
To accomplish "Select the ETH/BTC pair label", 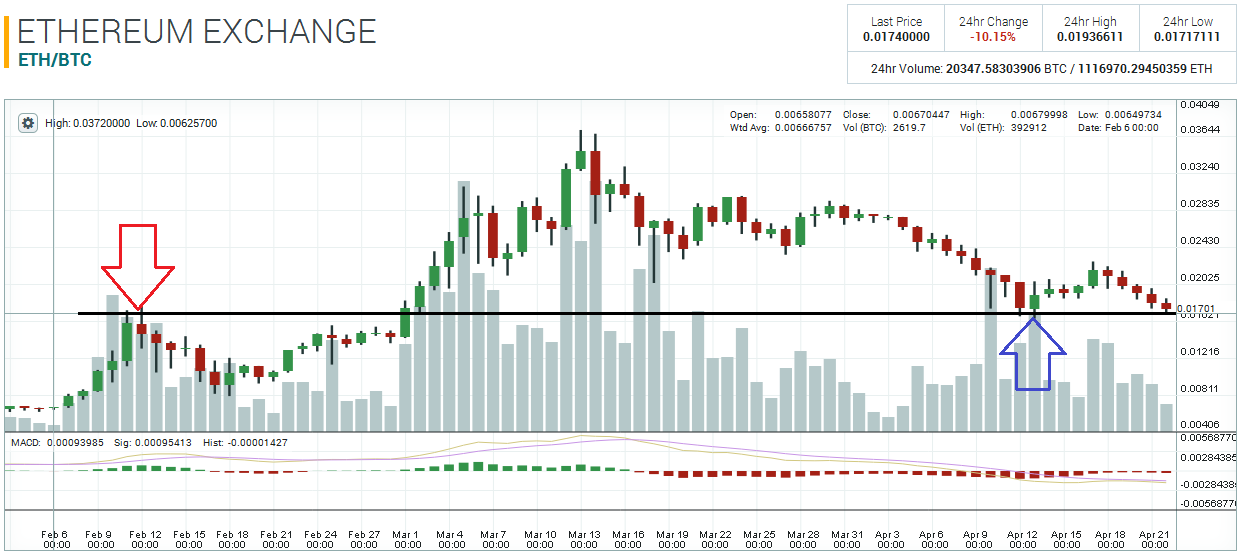I will (55, 60).
